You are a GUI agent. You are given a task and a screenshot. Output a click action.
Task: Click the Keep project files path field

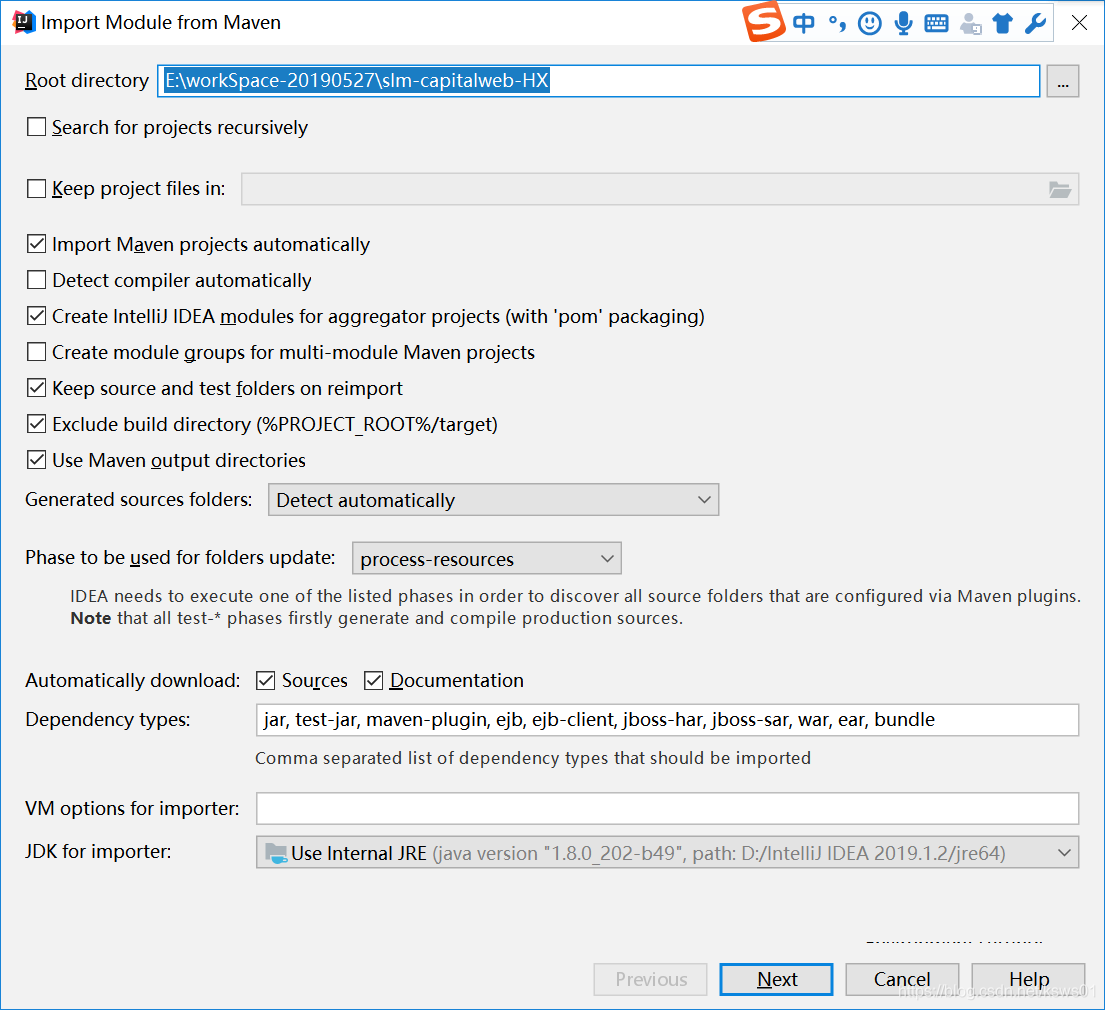click(660, 189)
